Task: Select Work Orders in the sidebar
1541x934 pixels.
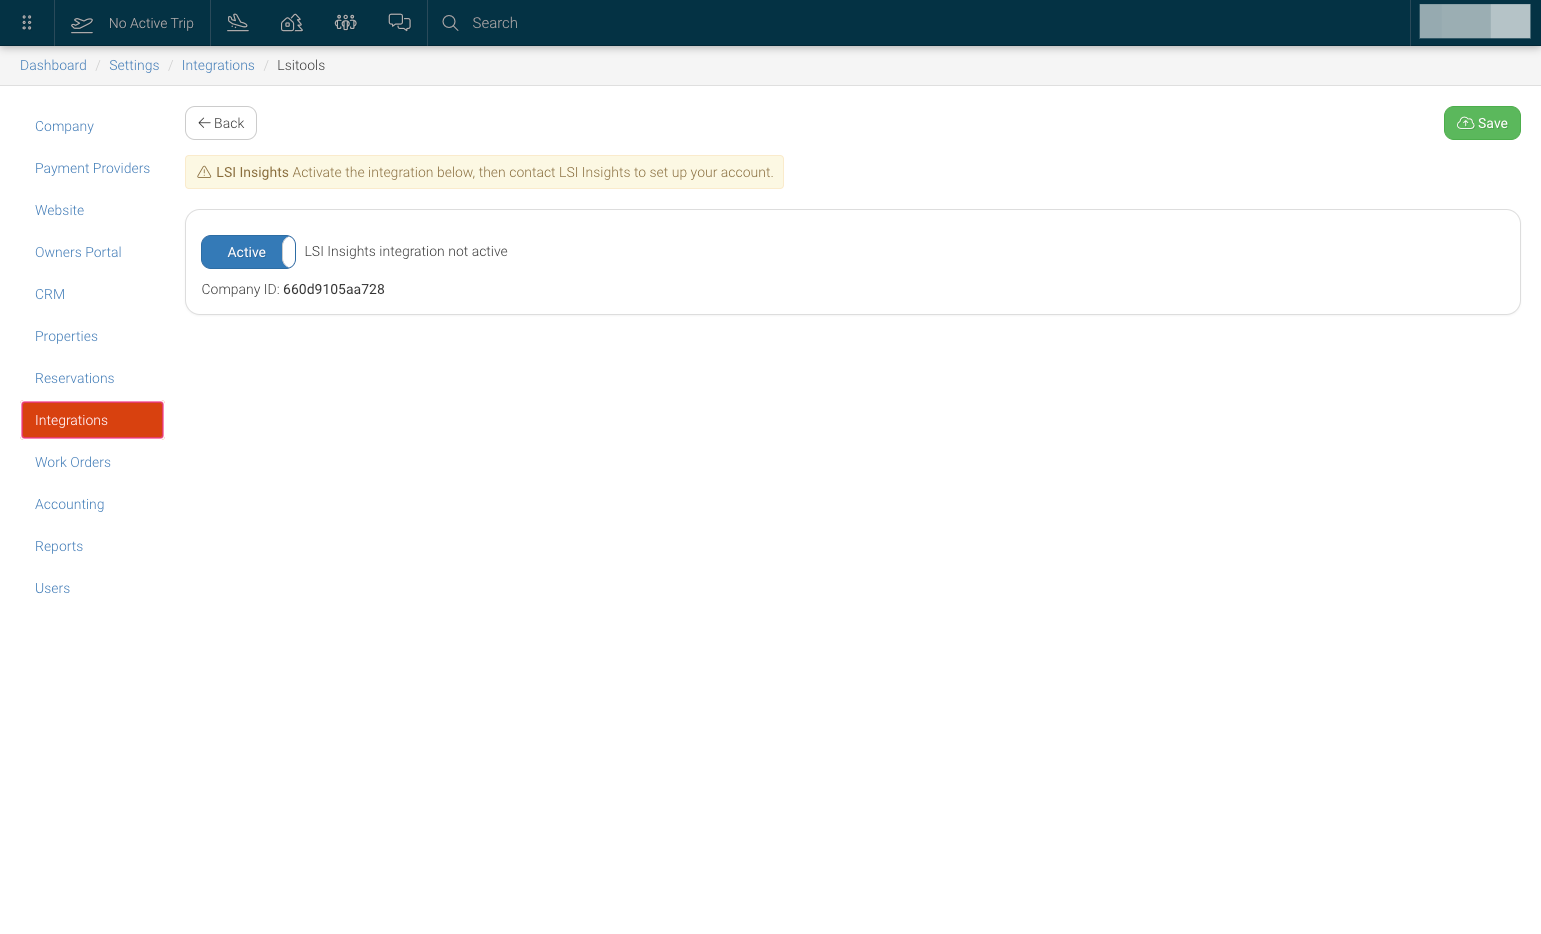Action: click(73, 462)
